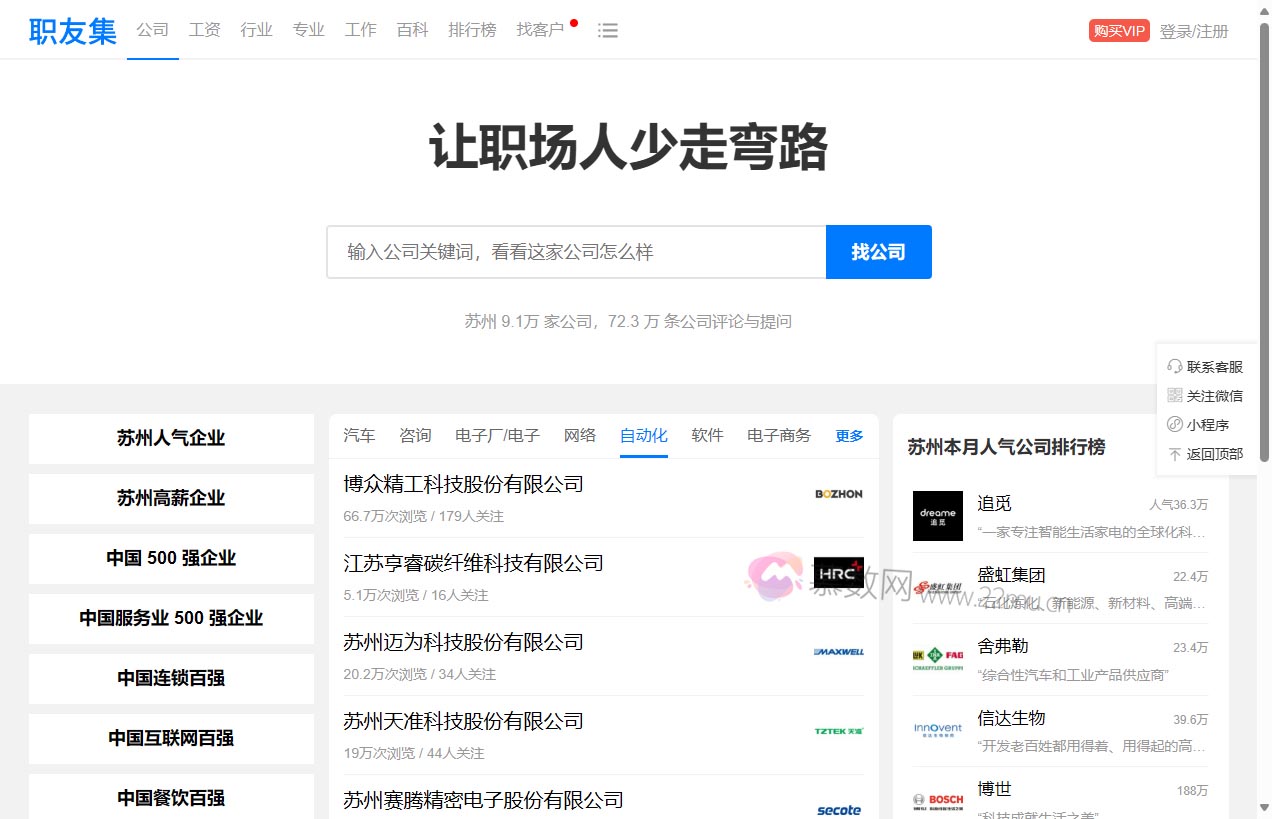Click the dreame (追觅) logo thumbnail

tap(937, 516)
